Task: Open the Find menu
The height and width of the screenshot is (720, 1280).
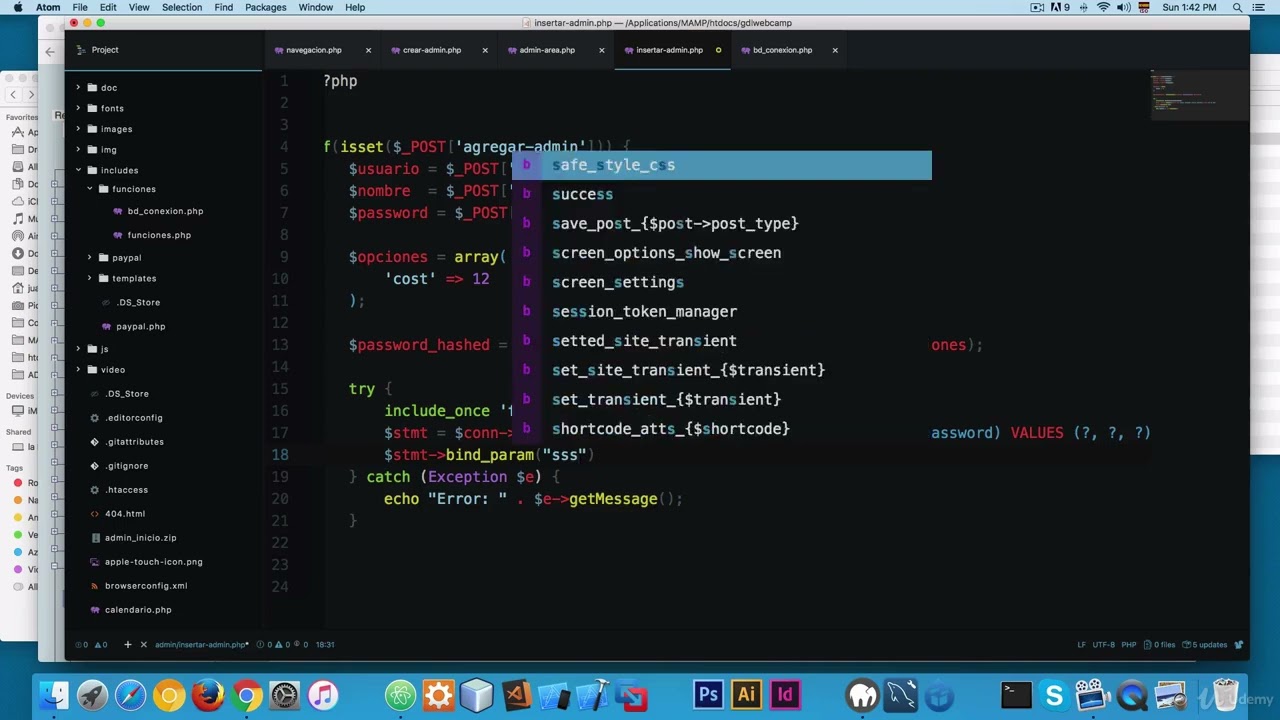Action: 224,7
